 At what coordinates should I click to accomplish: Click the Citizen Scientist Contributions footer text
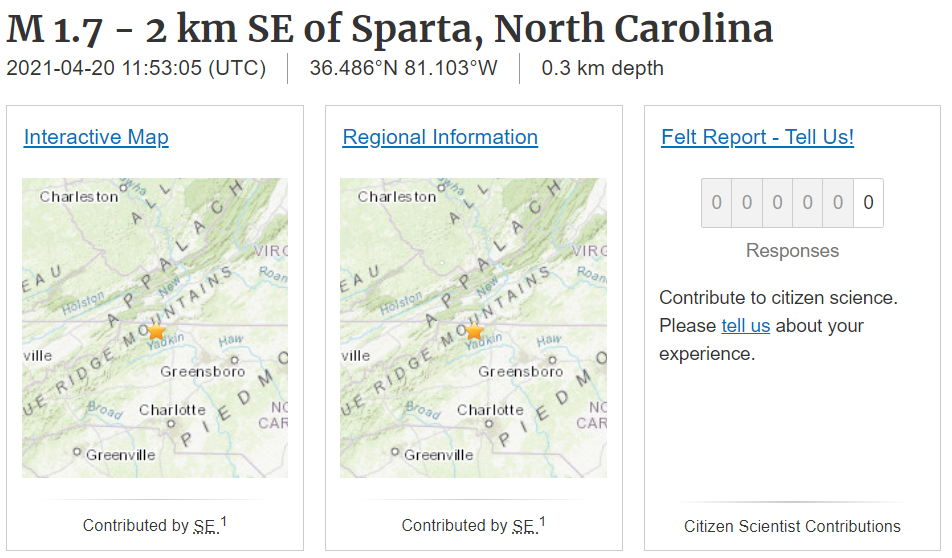792,526
